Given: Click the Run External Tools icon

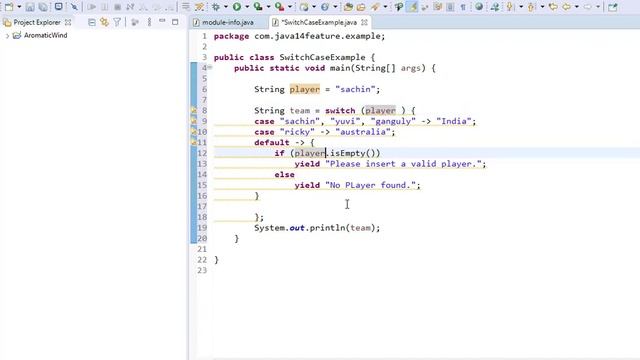Looking at the screenshot, I should tap(280, 7).
